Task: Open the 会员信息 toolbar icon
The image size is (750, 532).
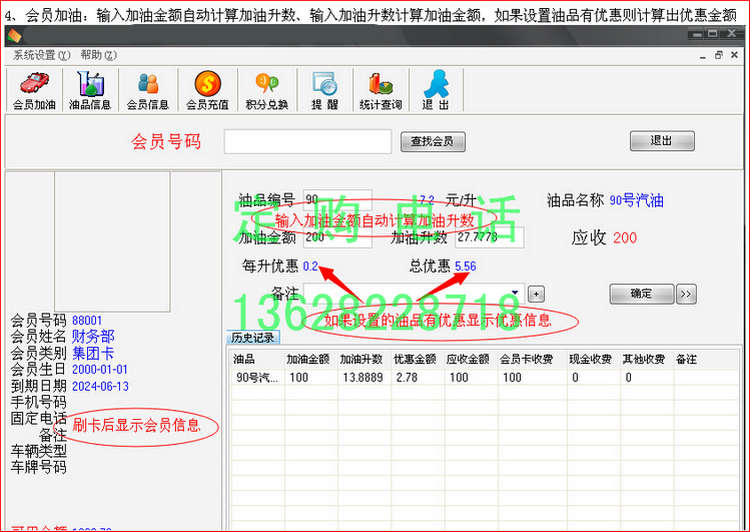Action: coord(148,90)
